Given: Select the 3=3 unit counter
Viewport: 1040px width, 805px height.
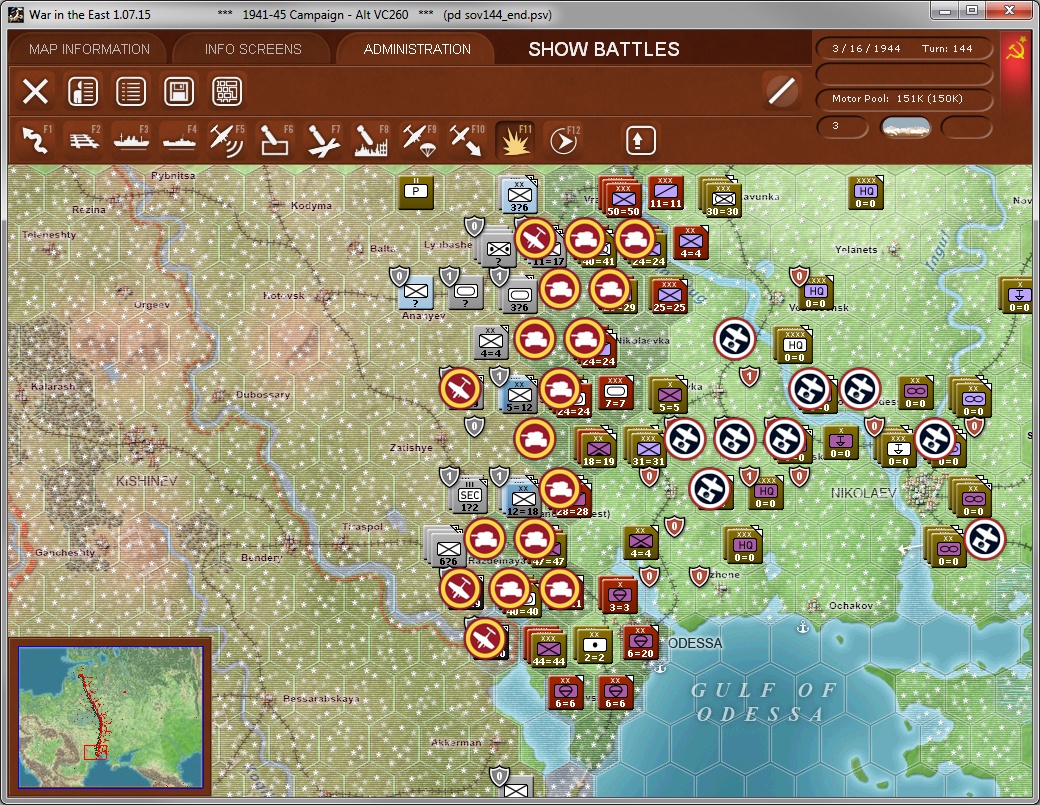Looking at the screenshot, I should [618, 595].
